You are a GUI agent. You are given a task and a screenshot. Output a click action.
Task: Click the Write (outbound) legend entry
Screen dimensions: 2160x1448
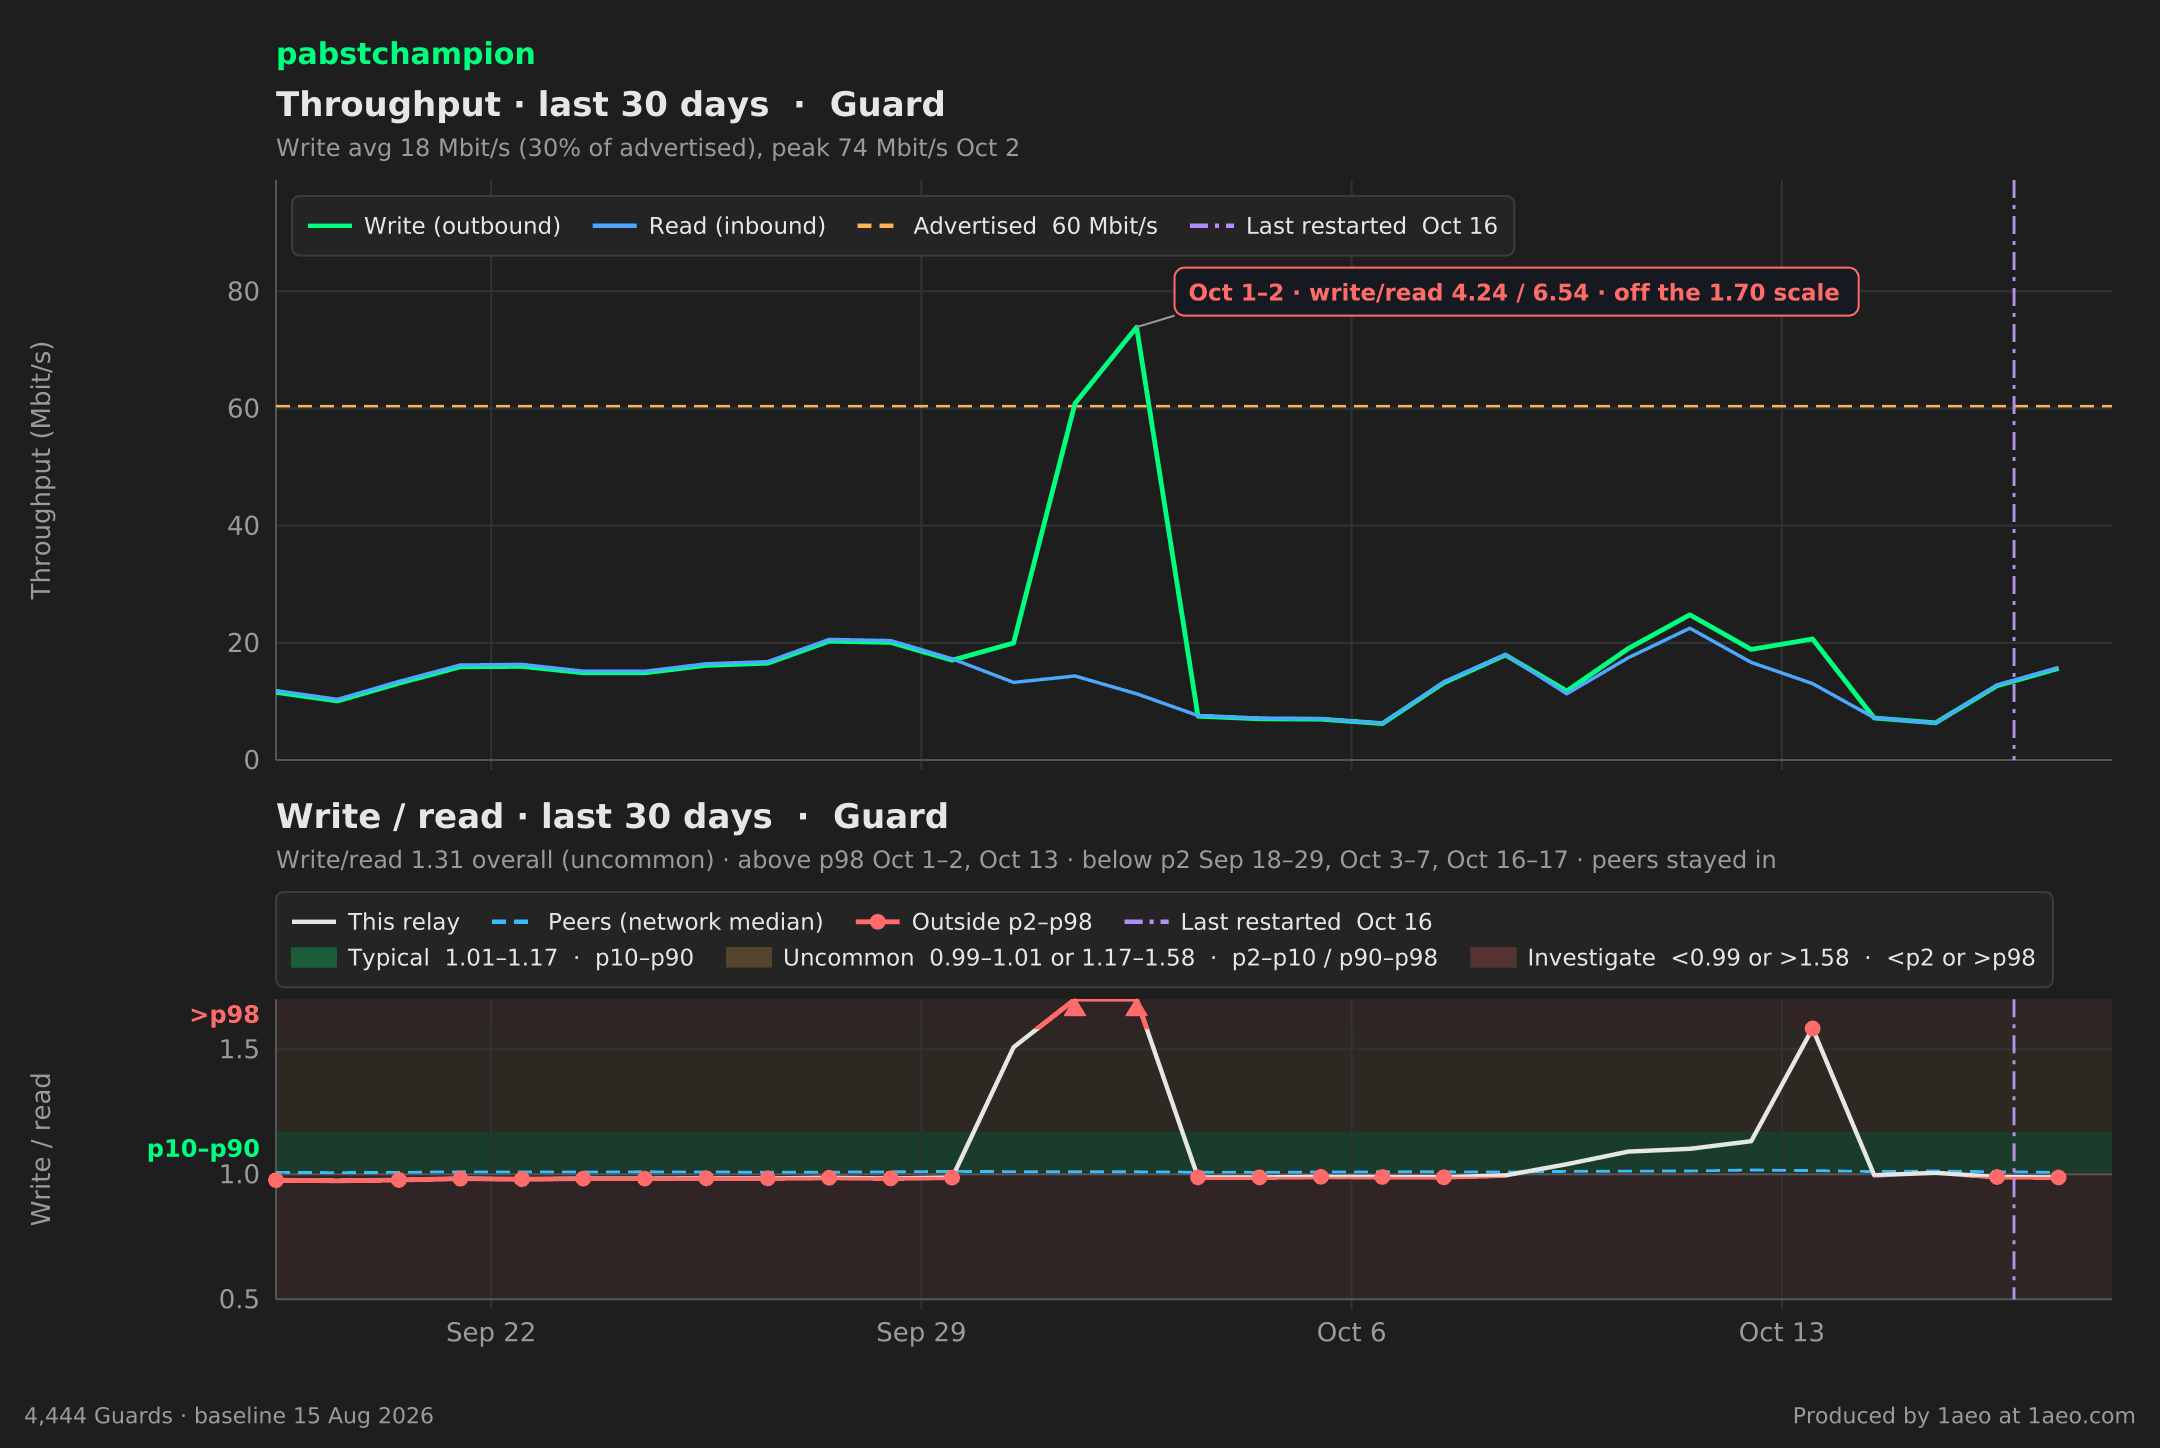tap(434, 226)
